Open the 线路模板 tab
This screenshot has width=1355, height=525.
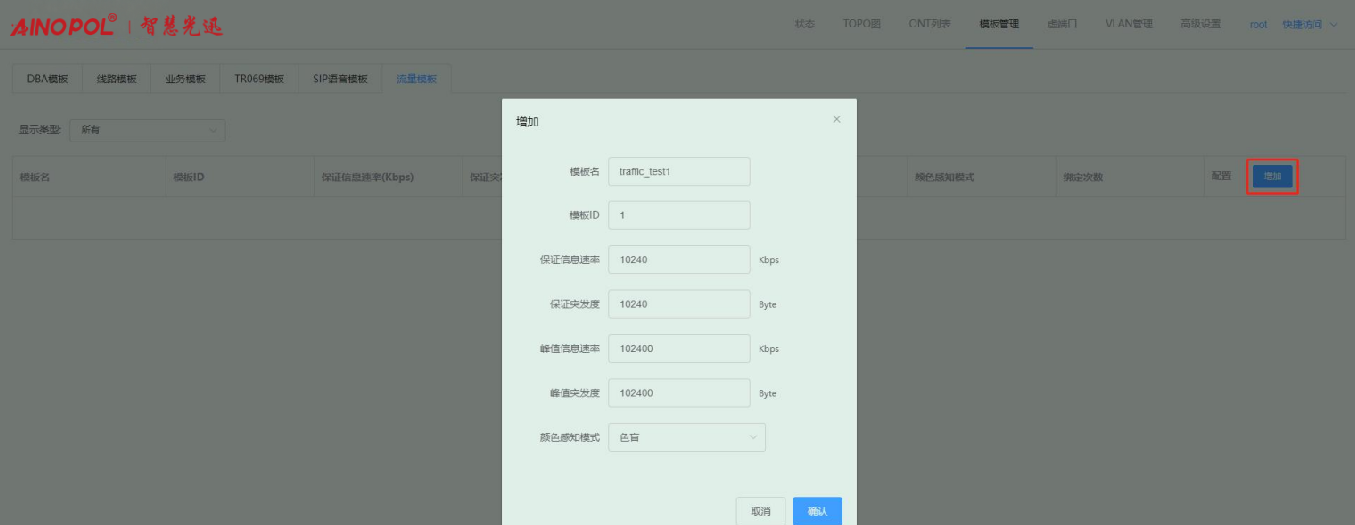click(116, 79)
